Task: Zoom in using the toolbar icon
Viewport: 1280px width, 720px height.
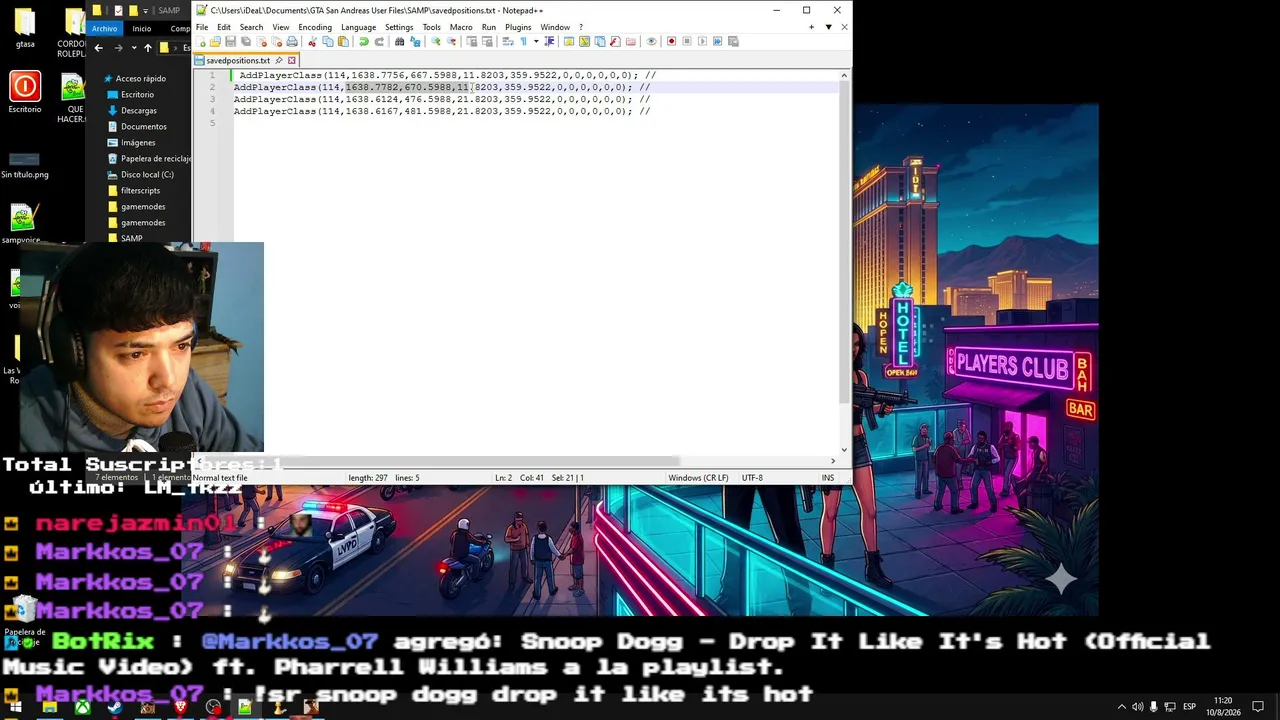Action: (x=436, y=42)
